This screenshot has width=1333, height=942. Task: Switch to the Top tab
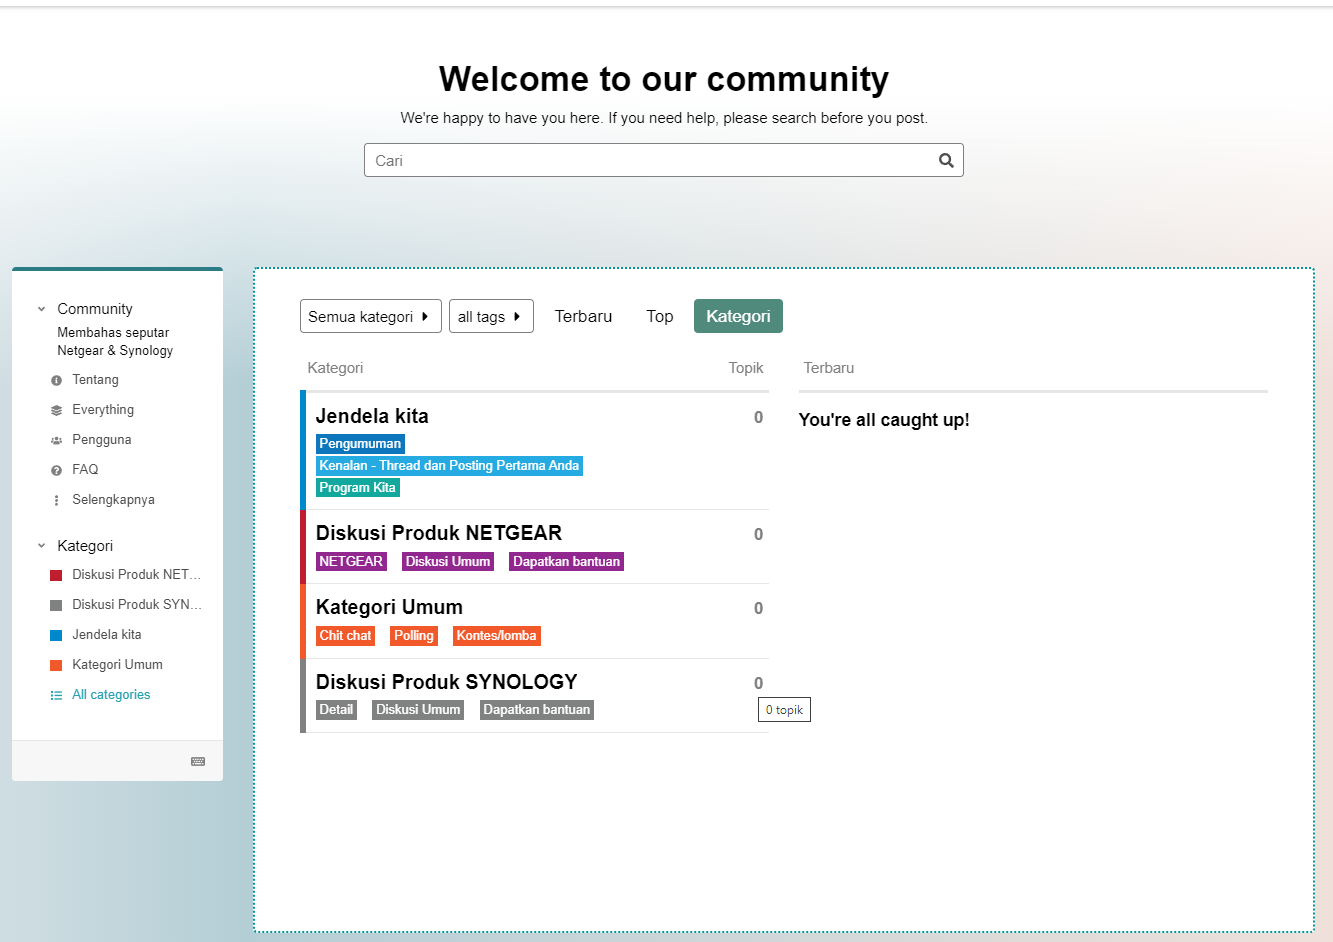(x=659, y=316)
